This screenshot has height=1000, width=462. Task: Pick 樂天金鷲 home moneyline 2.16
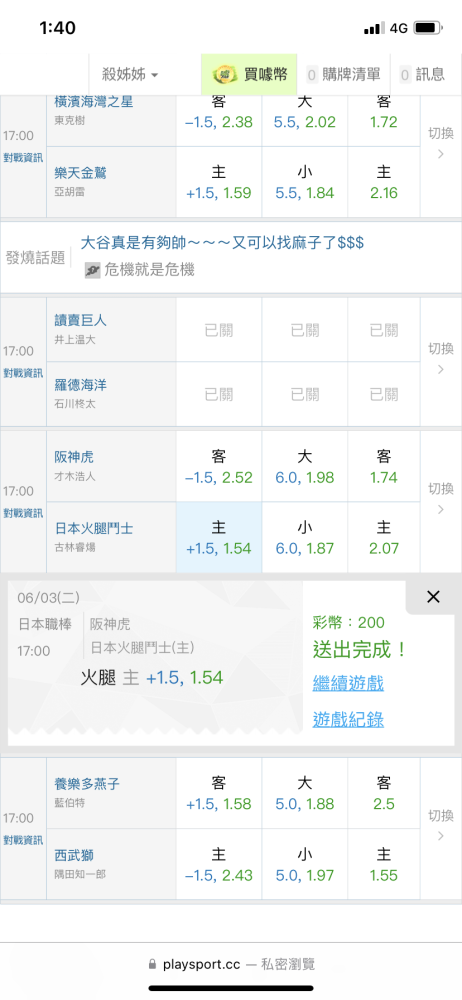pyautogui.click(x=384, y=182)
